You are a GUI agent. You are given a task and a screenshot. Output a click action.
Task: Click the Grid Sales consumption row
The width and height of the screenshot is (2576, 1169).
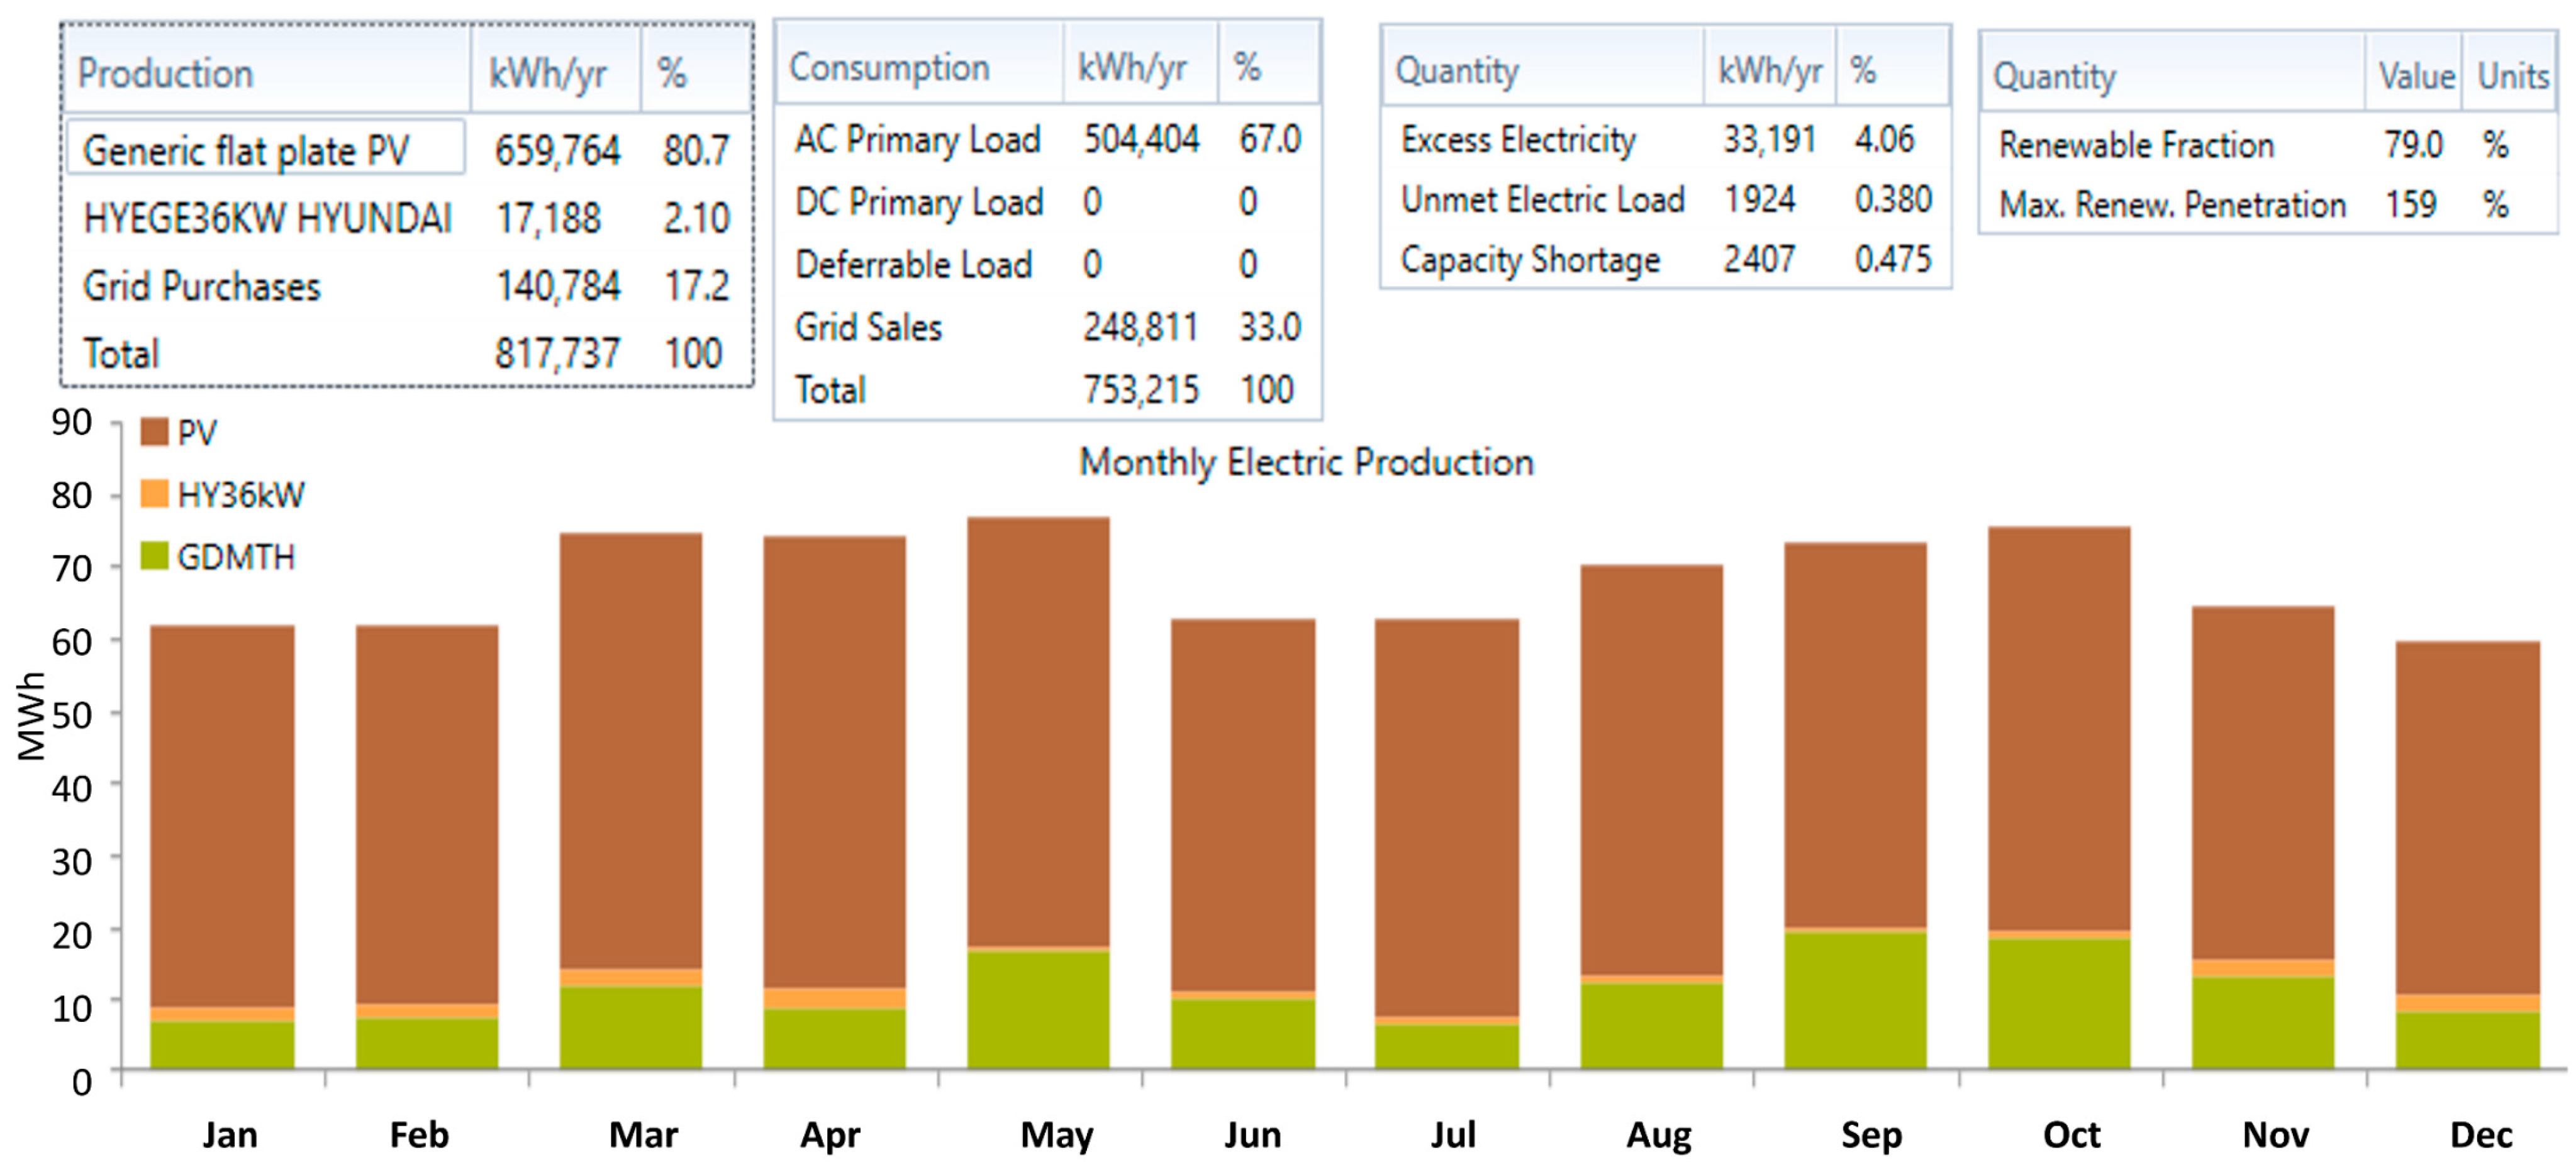tap(868, 327)
